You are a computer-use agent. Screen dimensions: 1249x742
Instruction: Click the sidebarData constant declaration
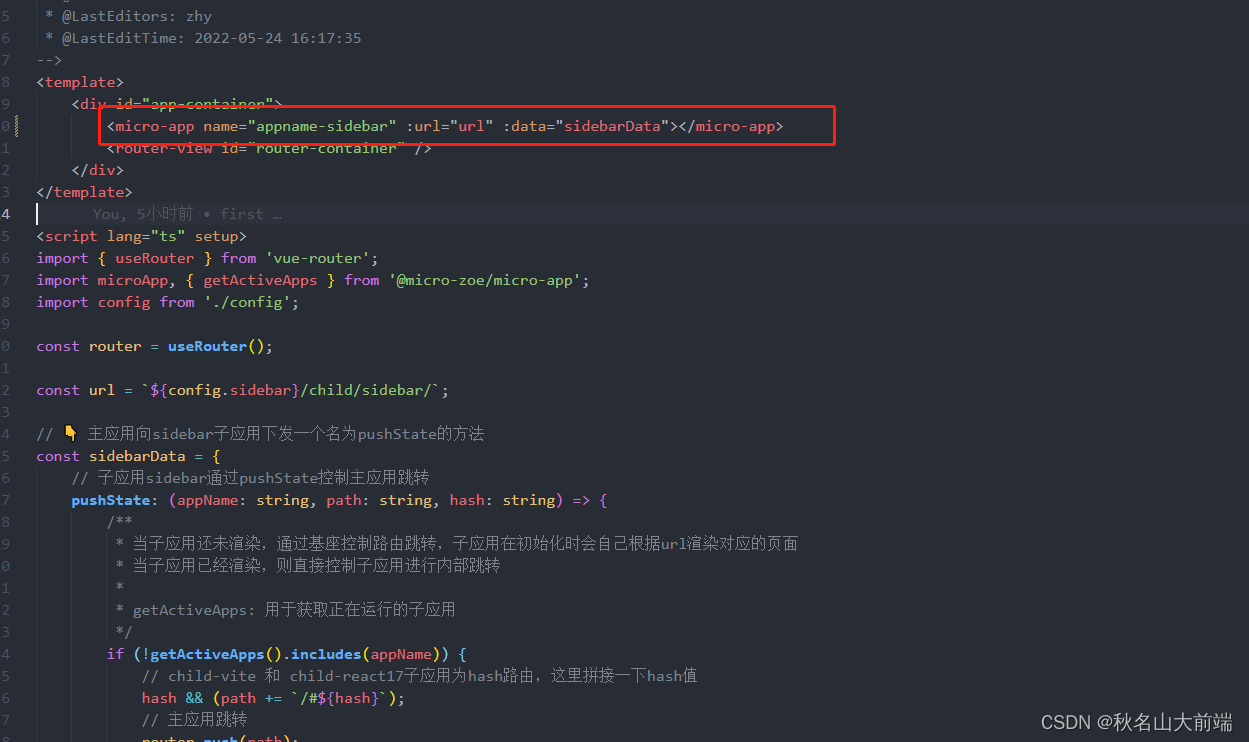point(126,455)
